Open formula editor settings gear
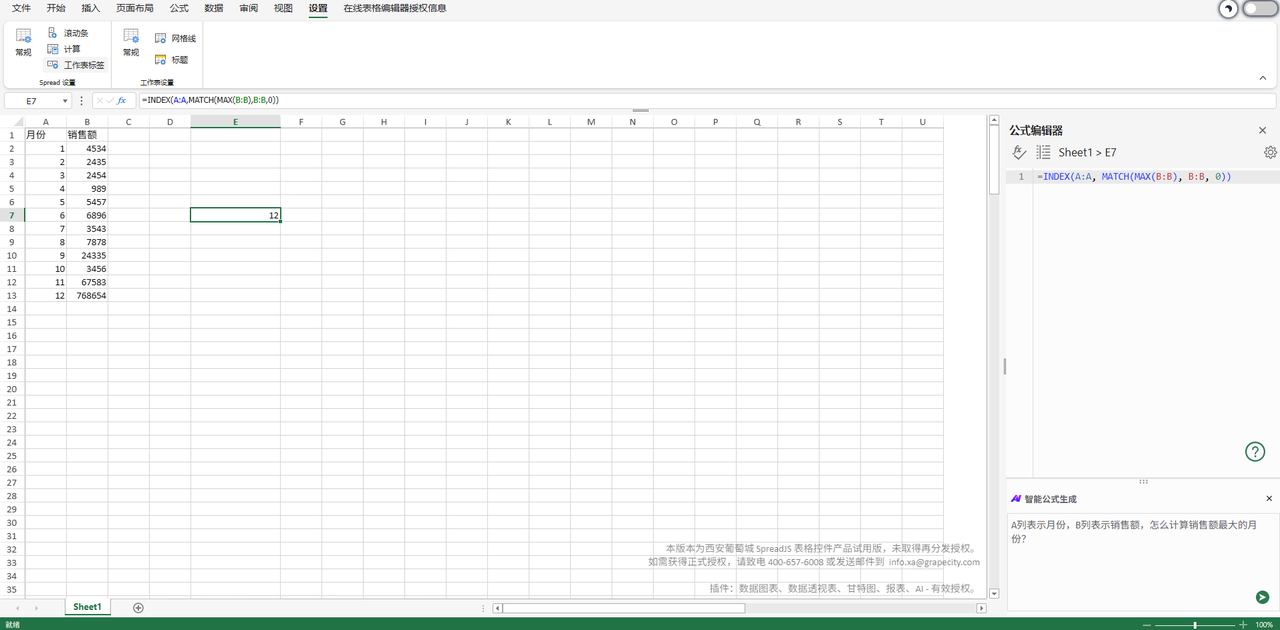Viewport: 1280px width, 630px height. pyautogui.click(x=1270, y=152)
